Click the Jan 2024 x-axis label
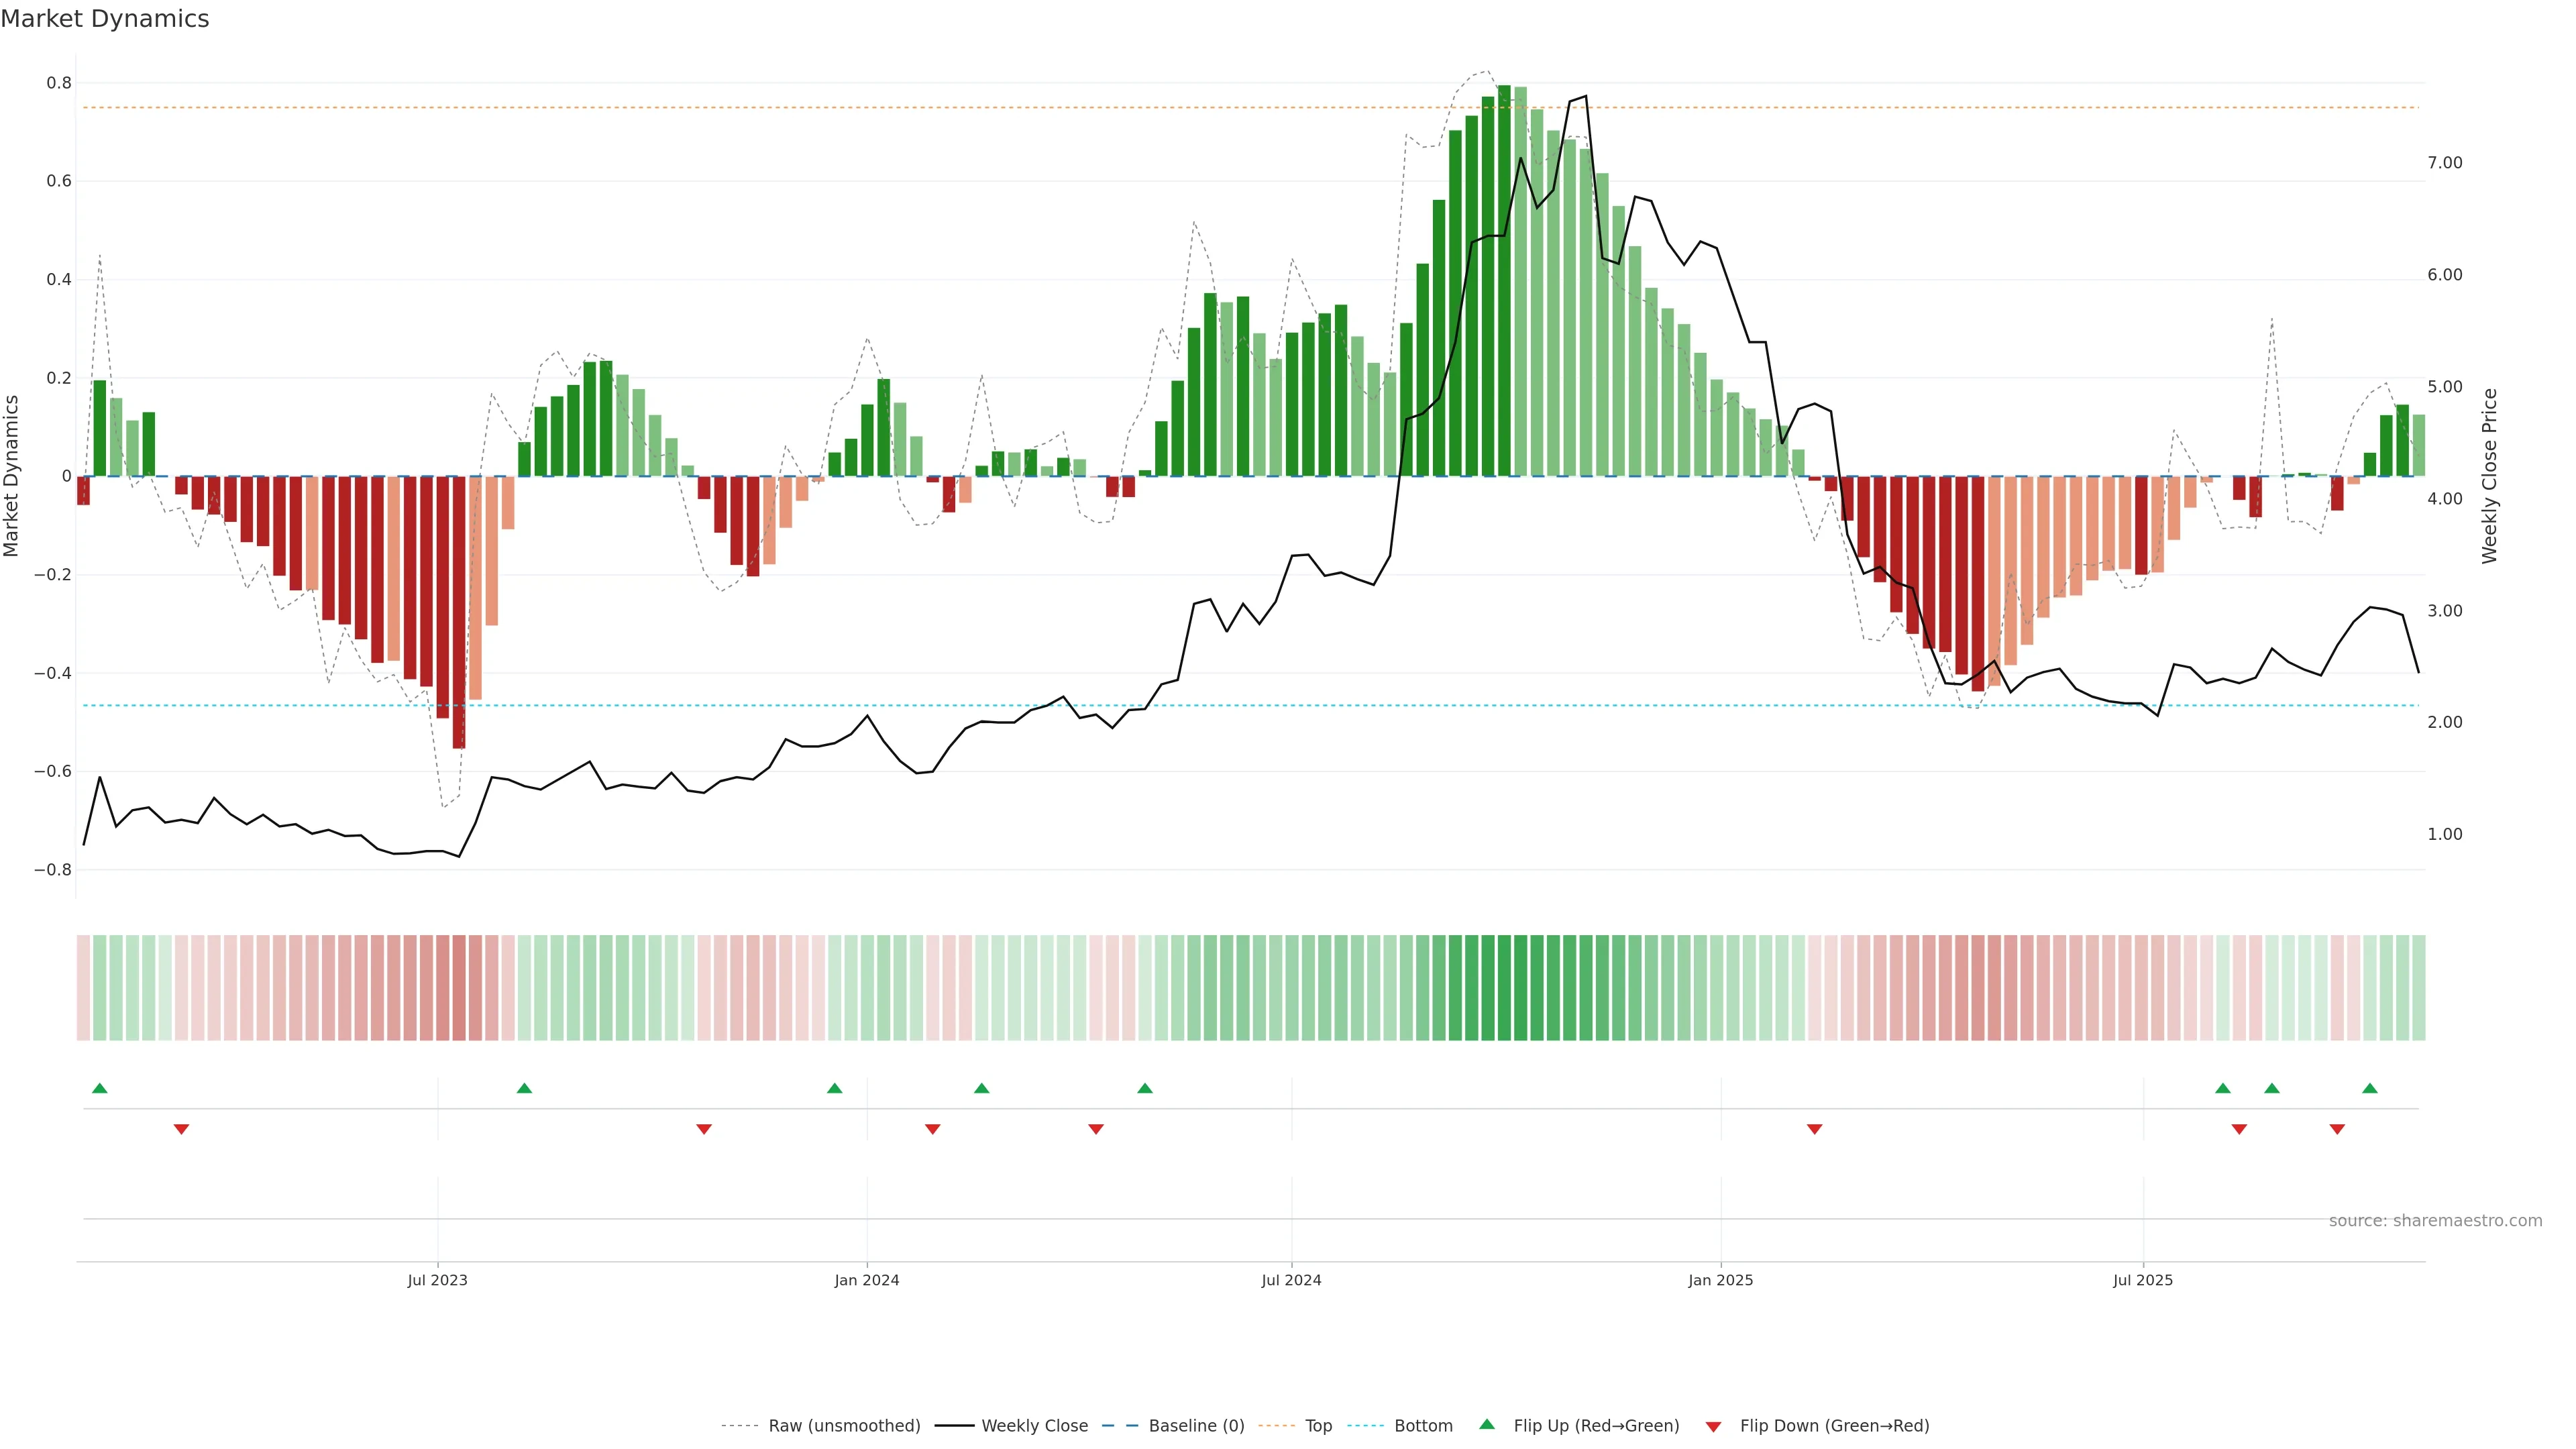The image size is (2576, 1449). (867, 1280)
